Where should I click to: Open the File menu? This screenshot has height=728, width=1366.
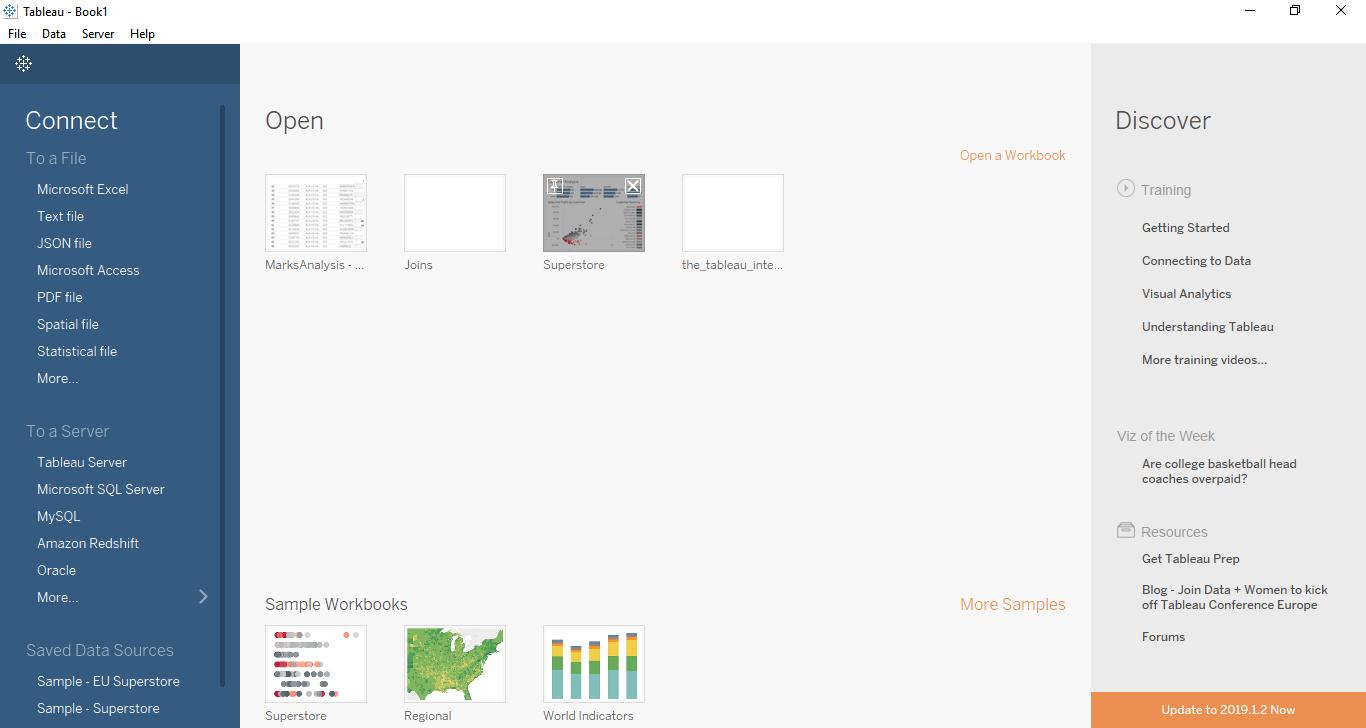[16, 33]
